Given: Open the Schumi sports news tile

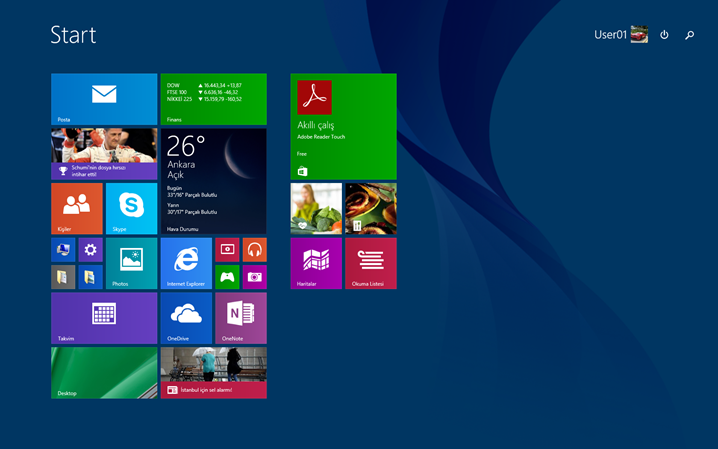Looking at the screenshot, I should point(104,154).
